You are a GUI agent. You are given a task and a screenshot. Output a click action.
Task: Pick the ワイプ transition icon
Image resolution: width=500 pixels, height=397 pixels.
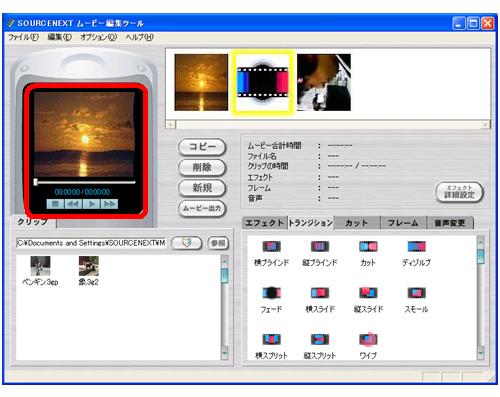(368, 339)
